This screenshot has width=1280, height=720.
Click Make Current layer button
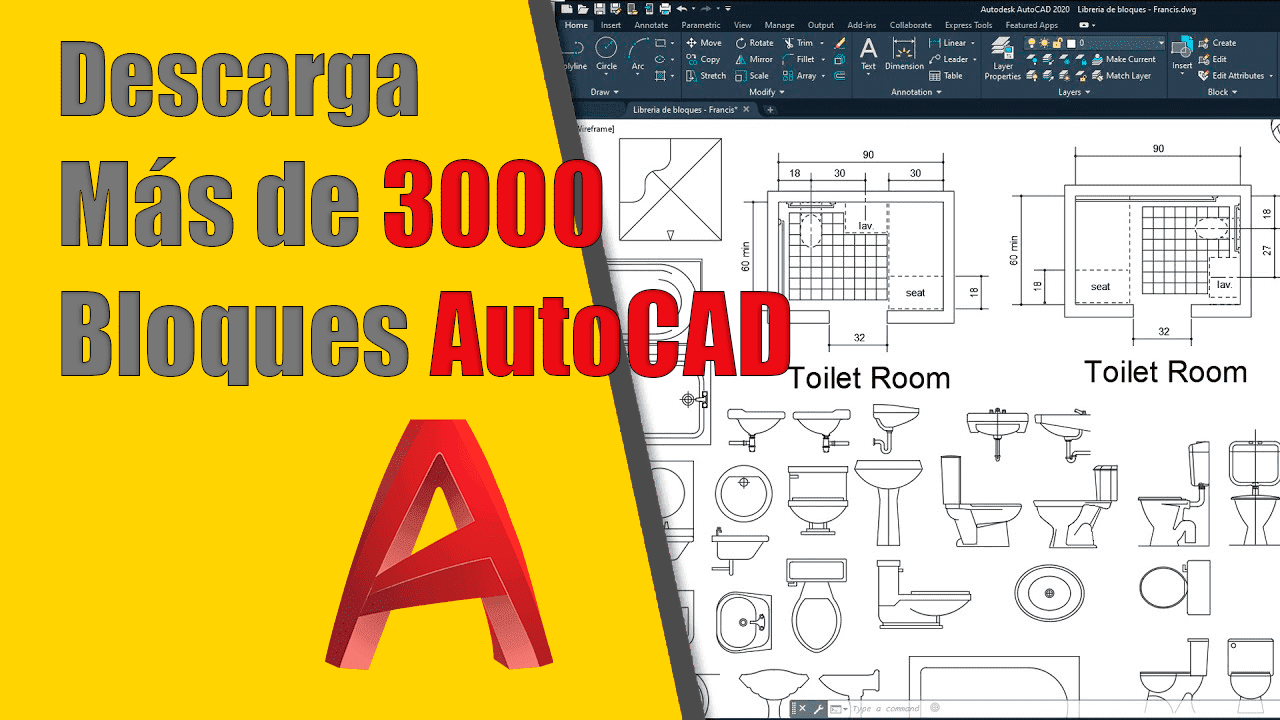(x=1123, y=59)
